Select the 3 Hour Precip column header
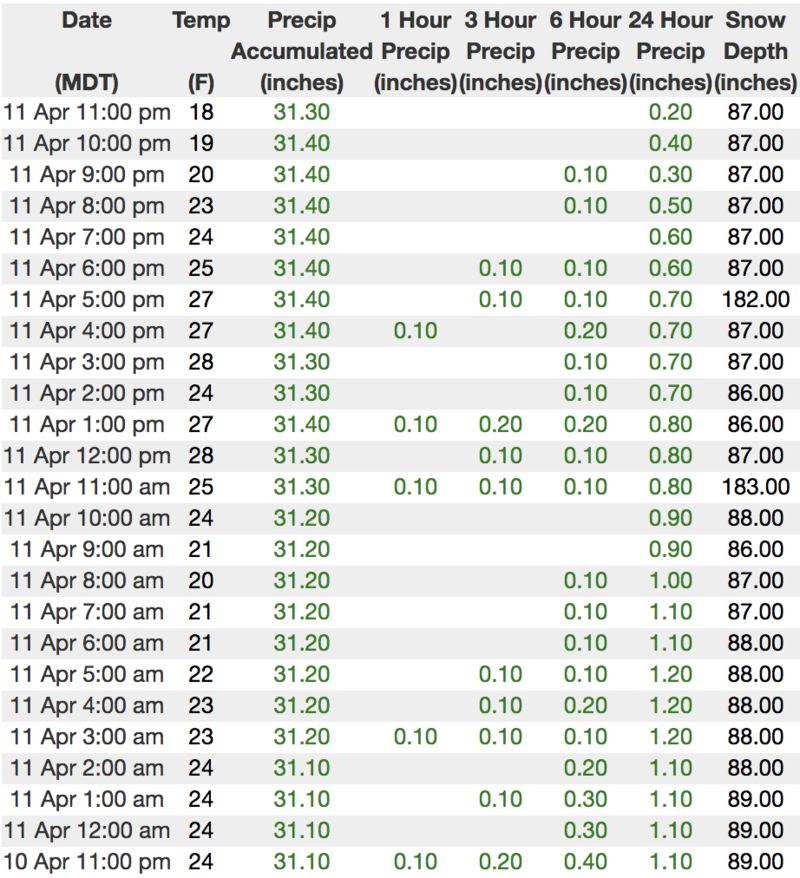This screenshot has height=878, width=800. click(x=500, y=50)
